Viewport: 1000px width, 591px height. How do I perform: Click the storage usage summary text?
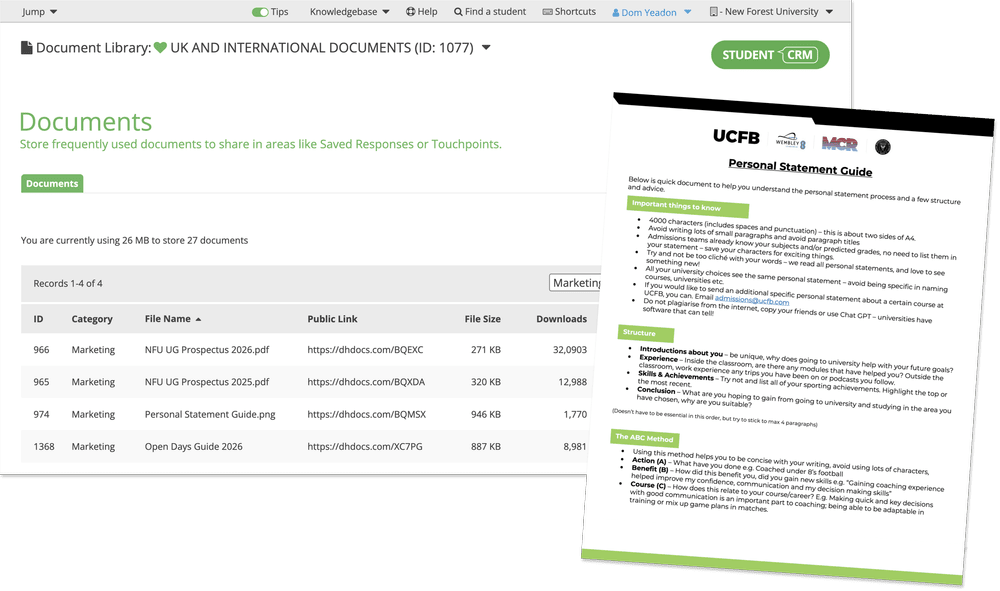click(x=134, y=240)
